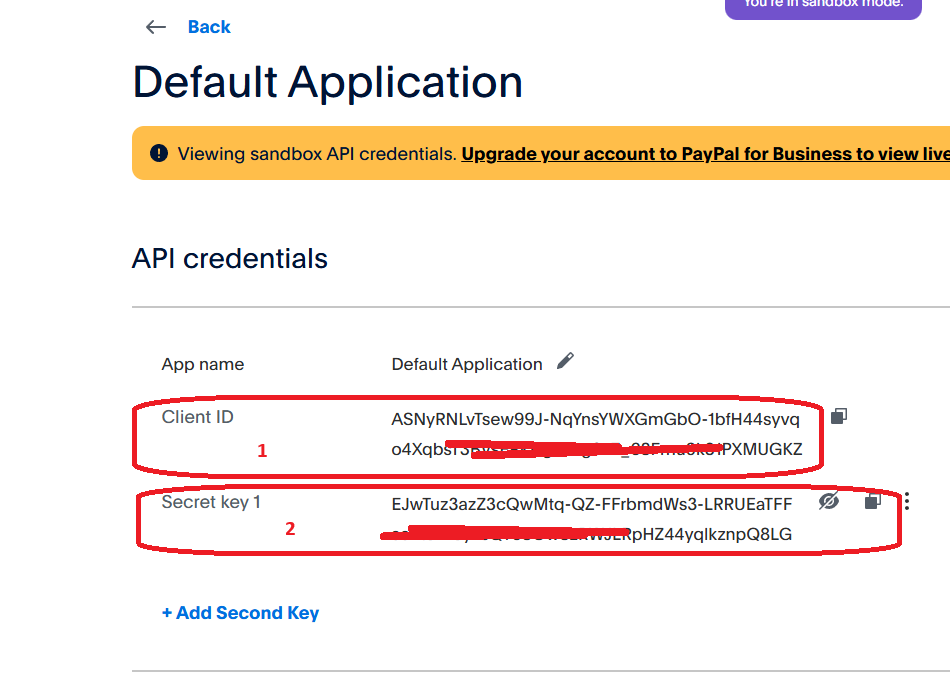Click the purple sandbox mode badge
This screenshot has height=683, width=950.
click(x=822, y=9)
